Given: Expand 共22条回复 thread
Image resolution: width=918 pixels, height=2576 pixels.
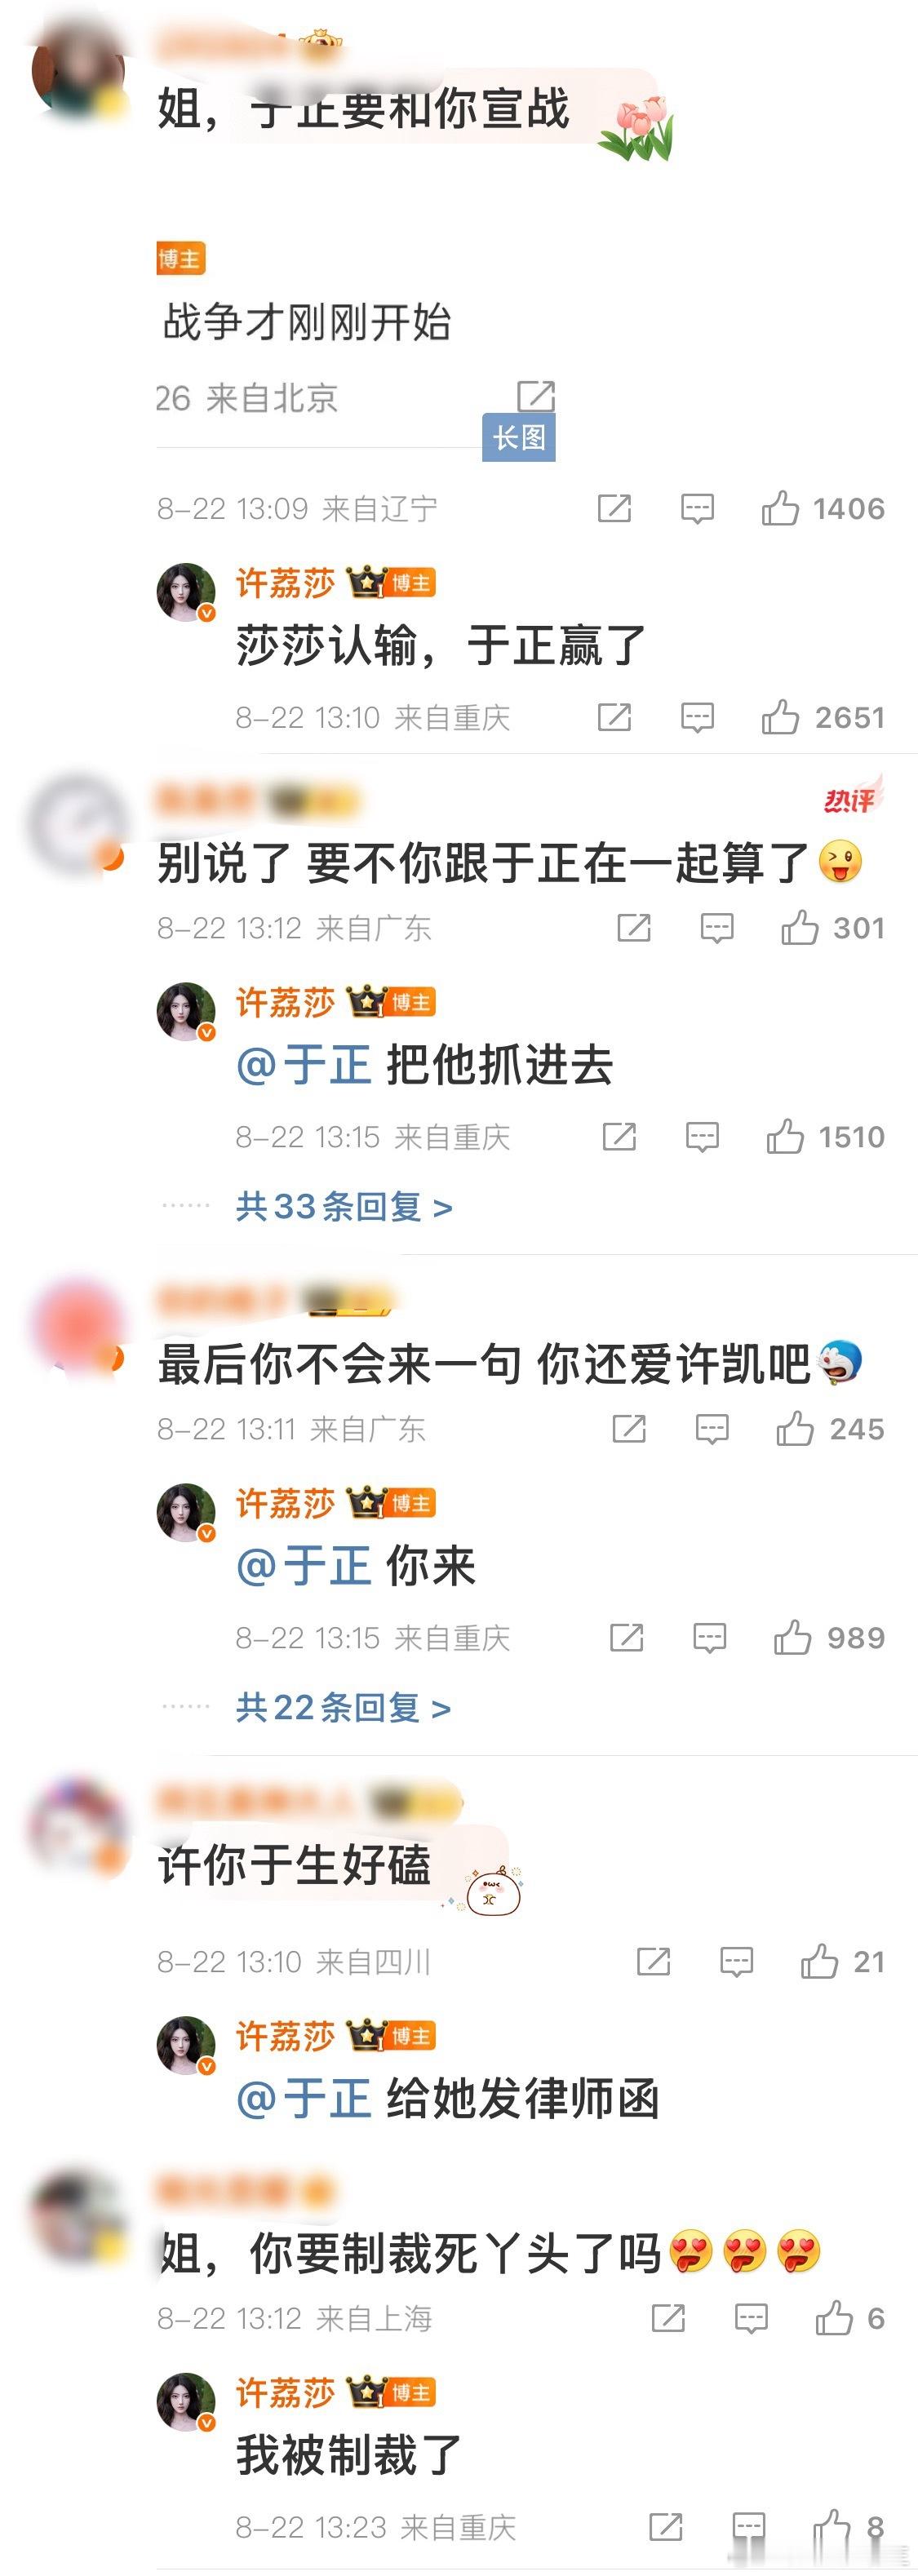Looking at the screenshot, I should (x=343, y=1708).
